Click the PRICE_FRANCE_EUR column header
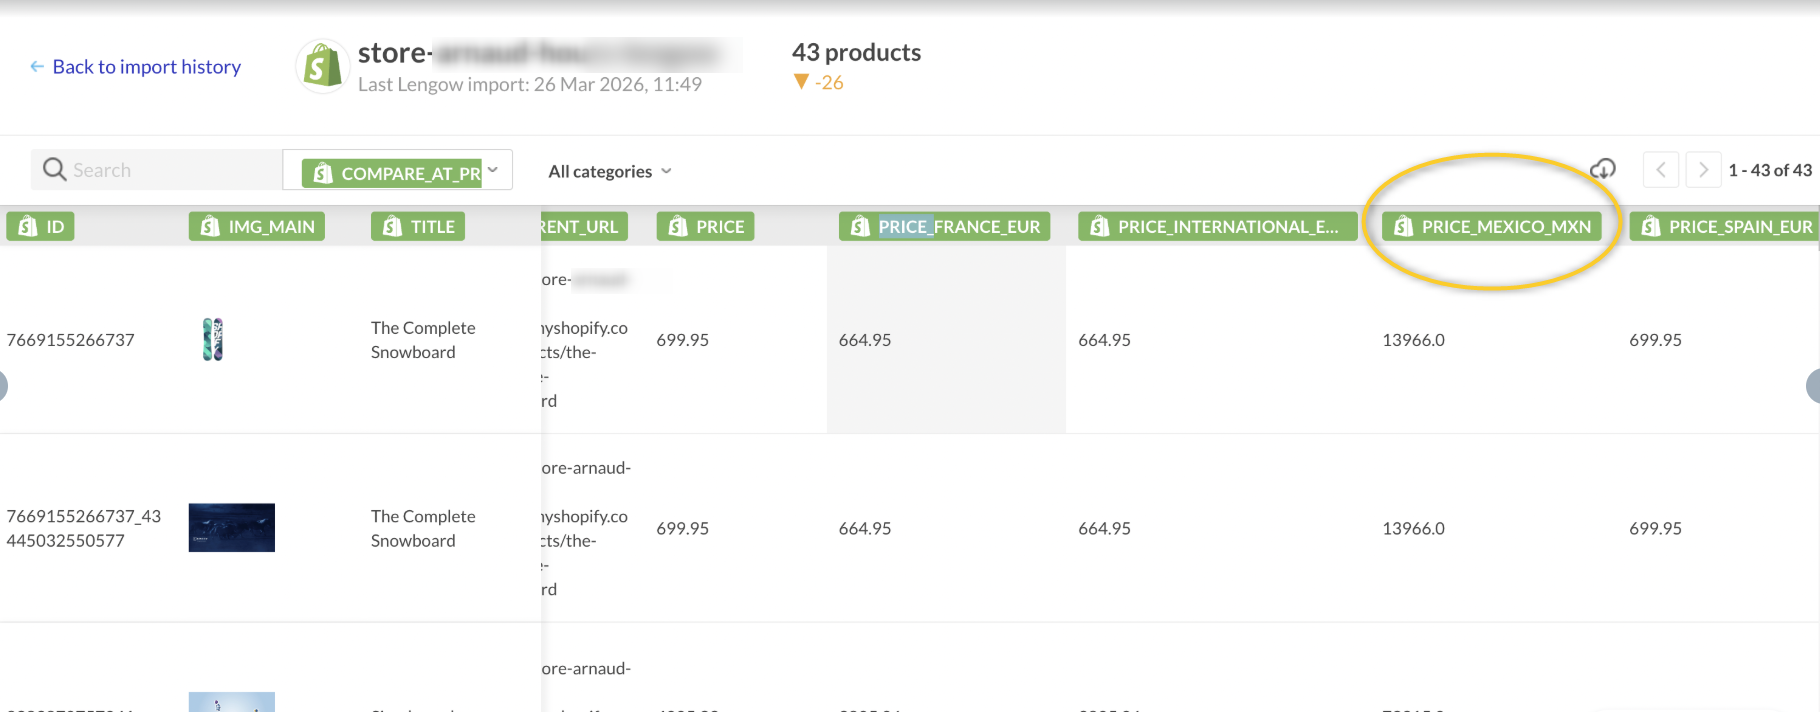Viewport: 1820px width, 712px height. click(x=944, y=227)
